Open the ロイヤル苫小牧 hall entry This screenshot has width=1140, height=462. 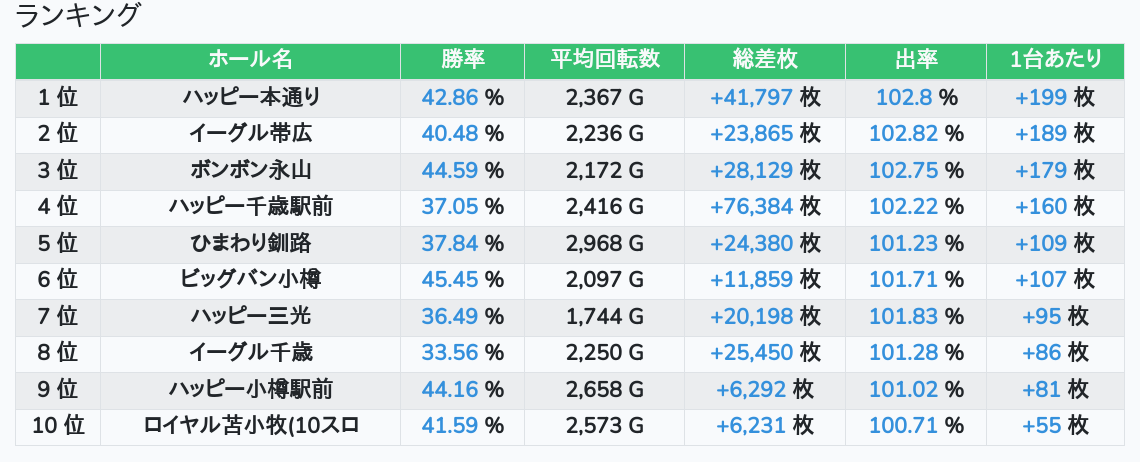click(x=251, y=426)
